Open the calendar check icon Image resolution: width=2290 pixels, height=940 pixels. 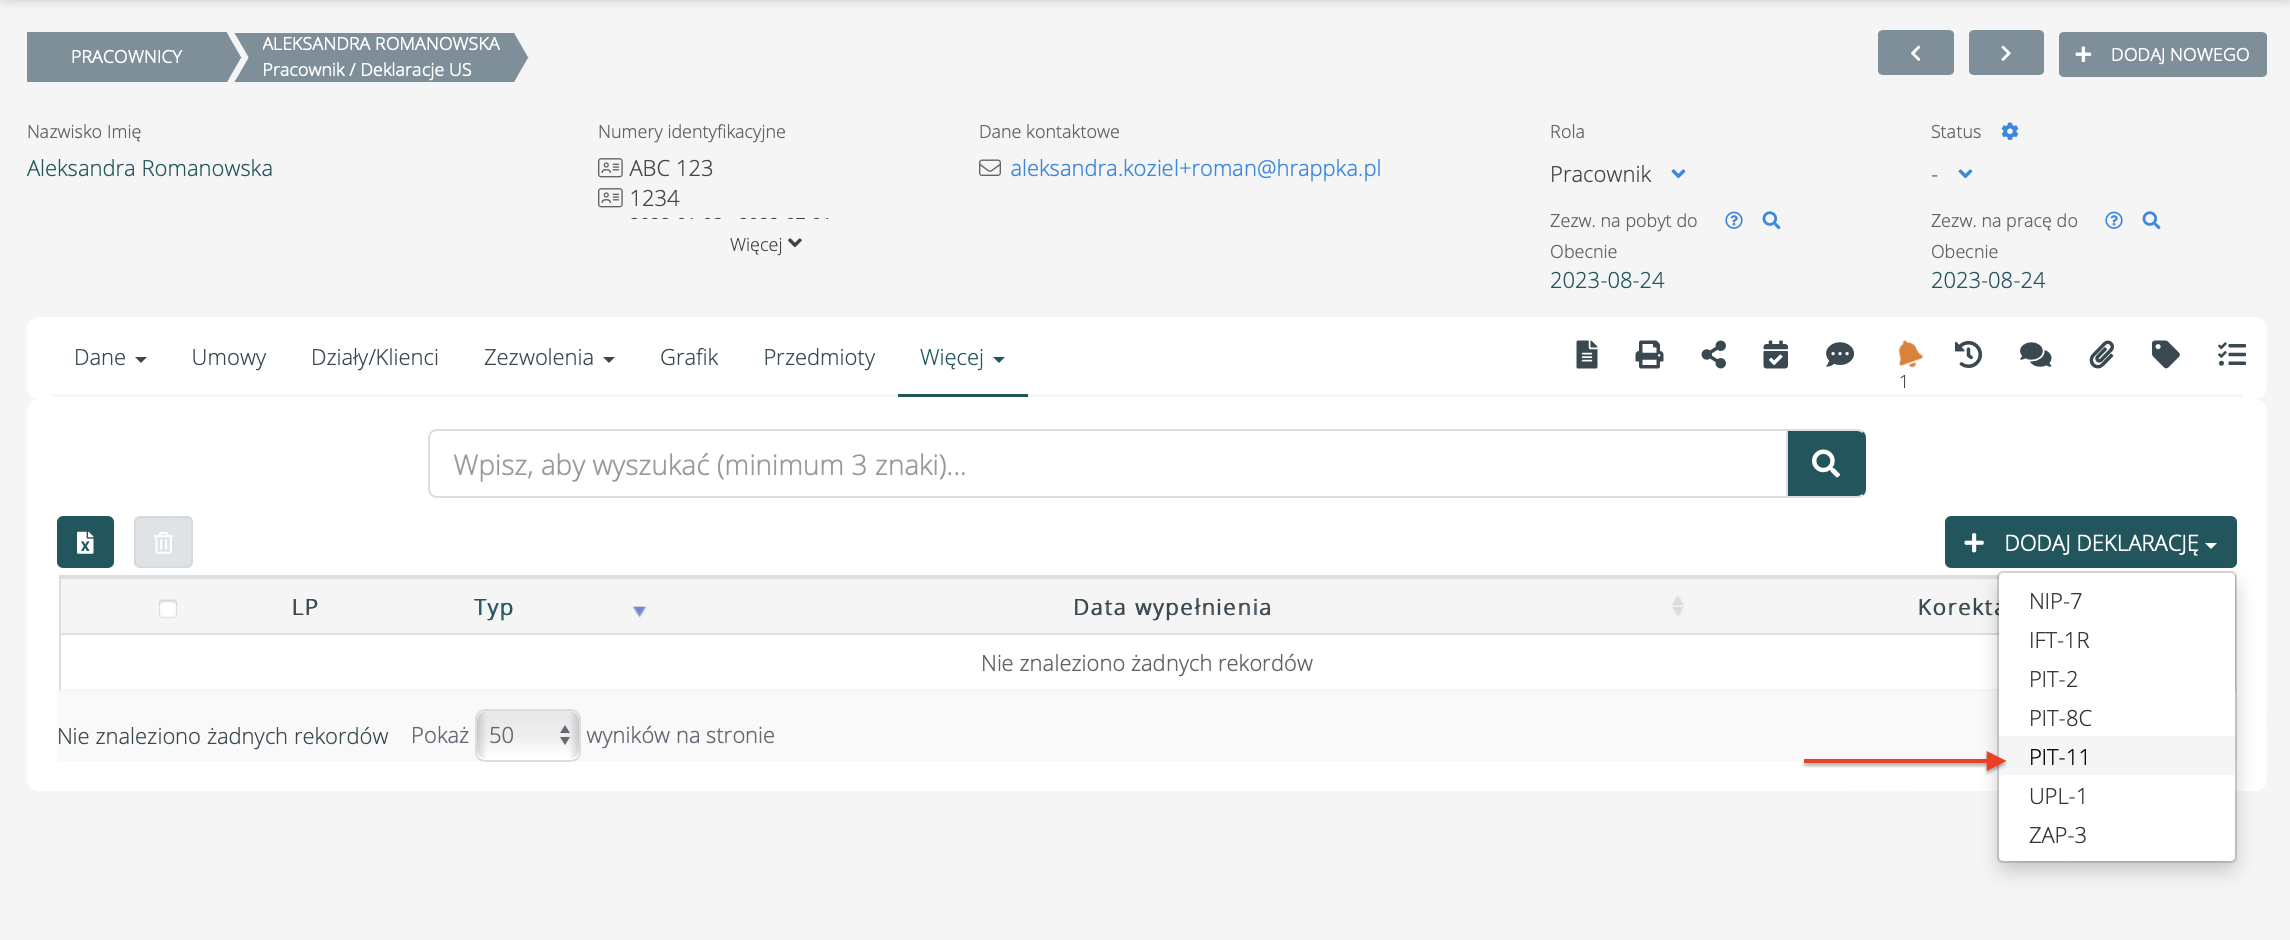click(1775, 355)
